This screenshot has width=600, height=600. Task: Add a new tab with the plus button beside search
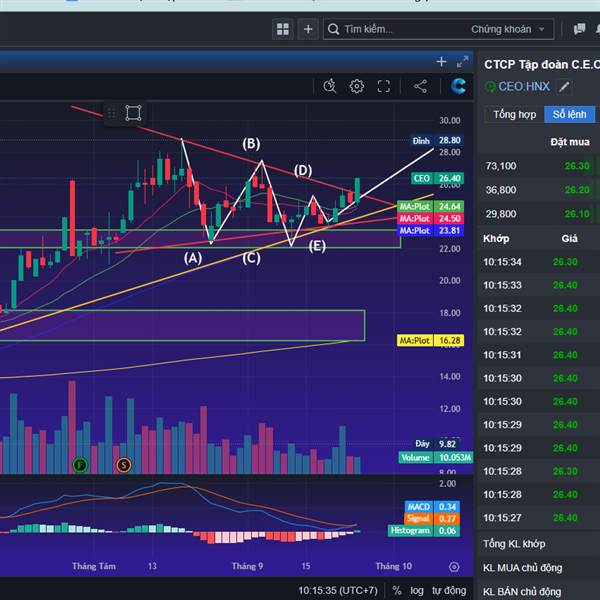(308, 29)
